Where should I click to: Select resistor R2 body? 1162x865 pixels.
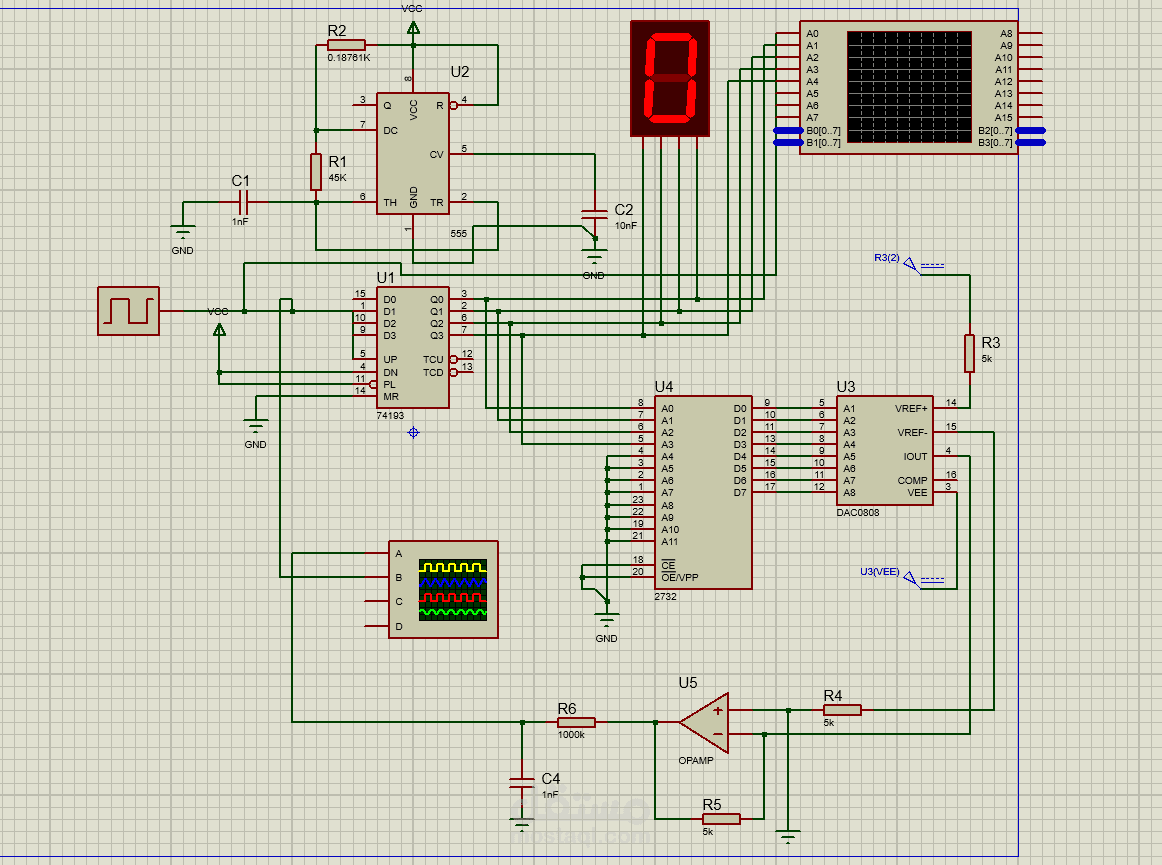346,44
